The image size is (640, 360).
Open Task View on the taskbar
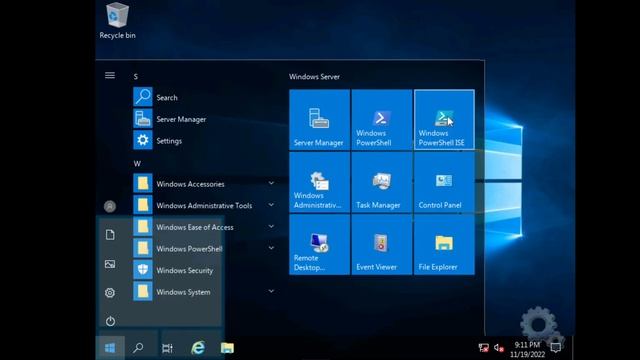167,348
